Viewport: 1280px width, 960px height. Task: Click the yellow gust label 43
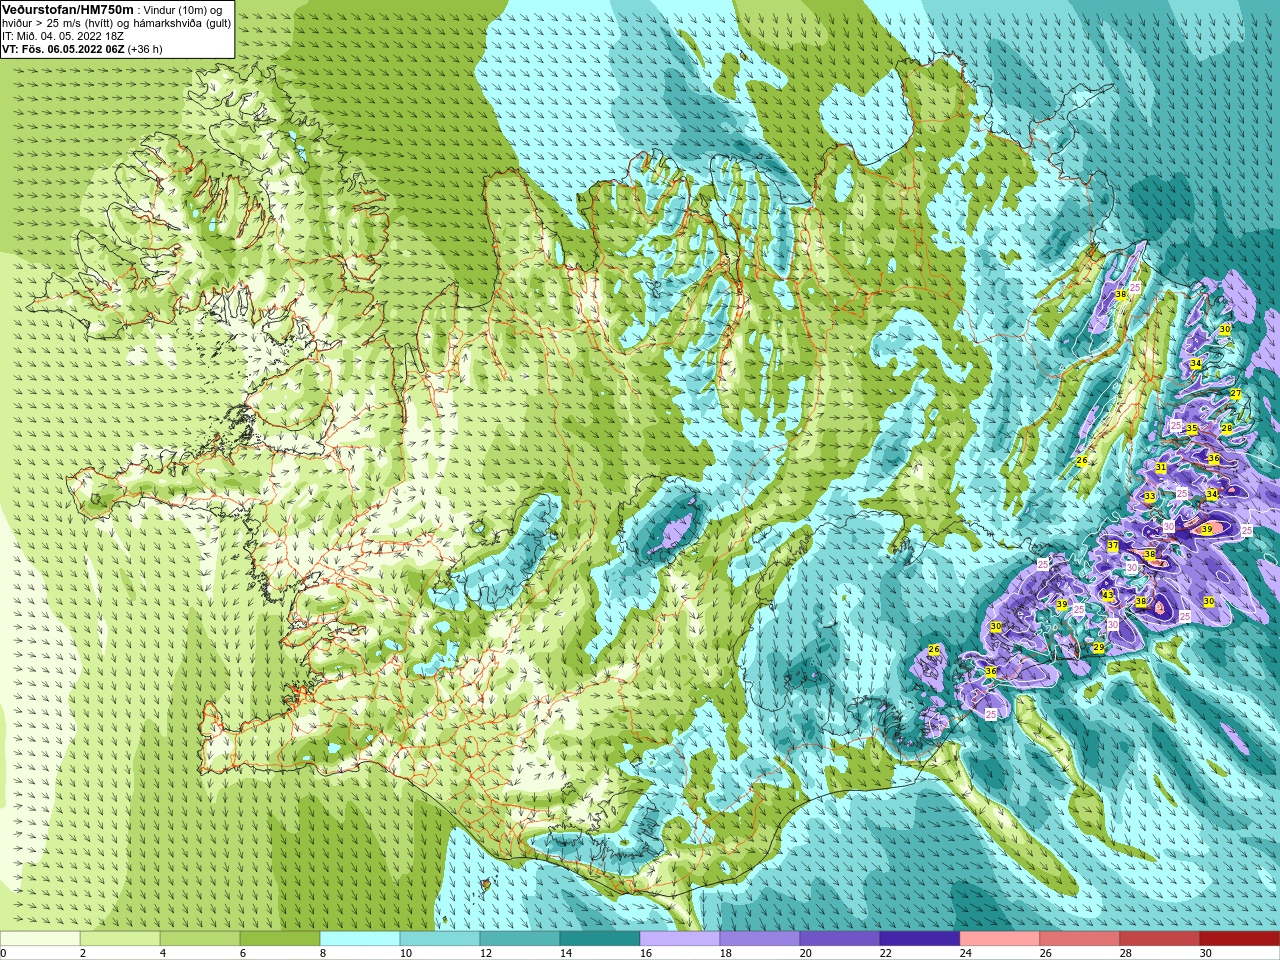pos(1108,595)
